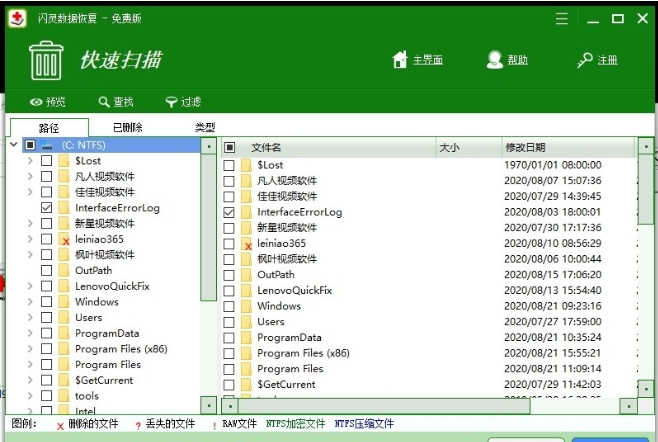This screenshot has width=658, height=442.
Task: Click the 预览 eye icon
Action: 36,102
